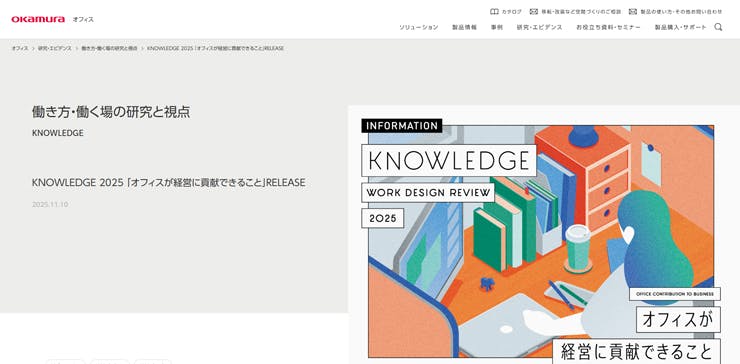
Task: Go to オフィス in the breadcrumb
Action: (x=20, y=48)
